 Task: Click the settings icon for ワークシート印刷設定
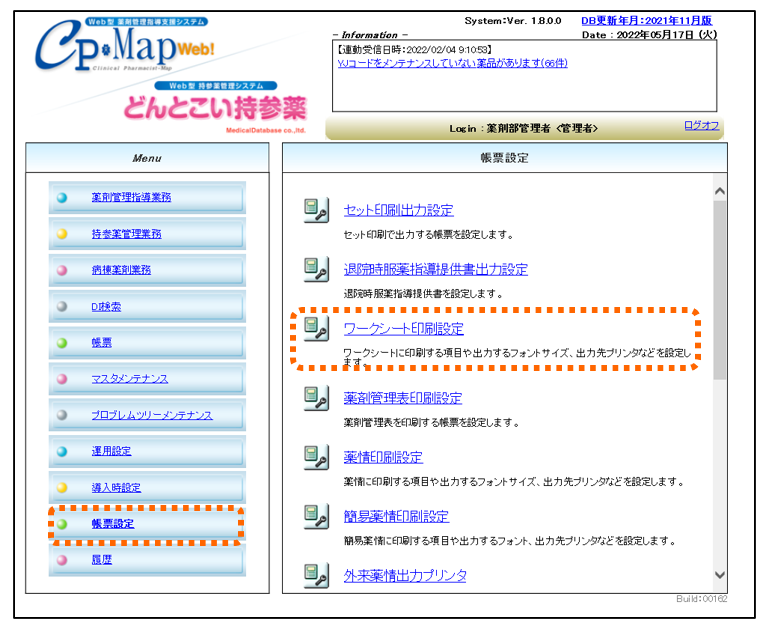pyautogui.click(x=316, y=328)
